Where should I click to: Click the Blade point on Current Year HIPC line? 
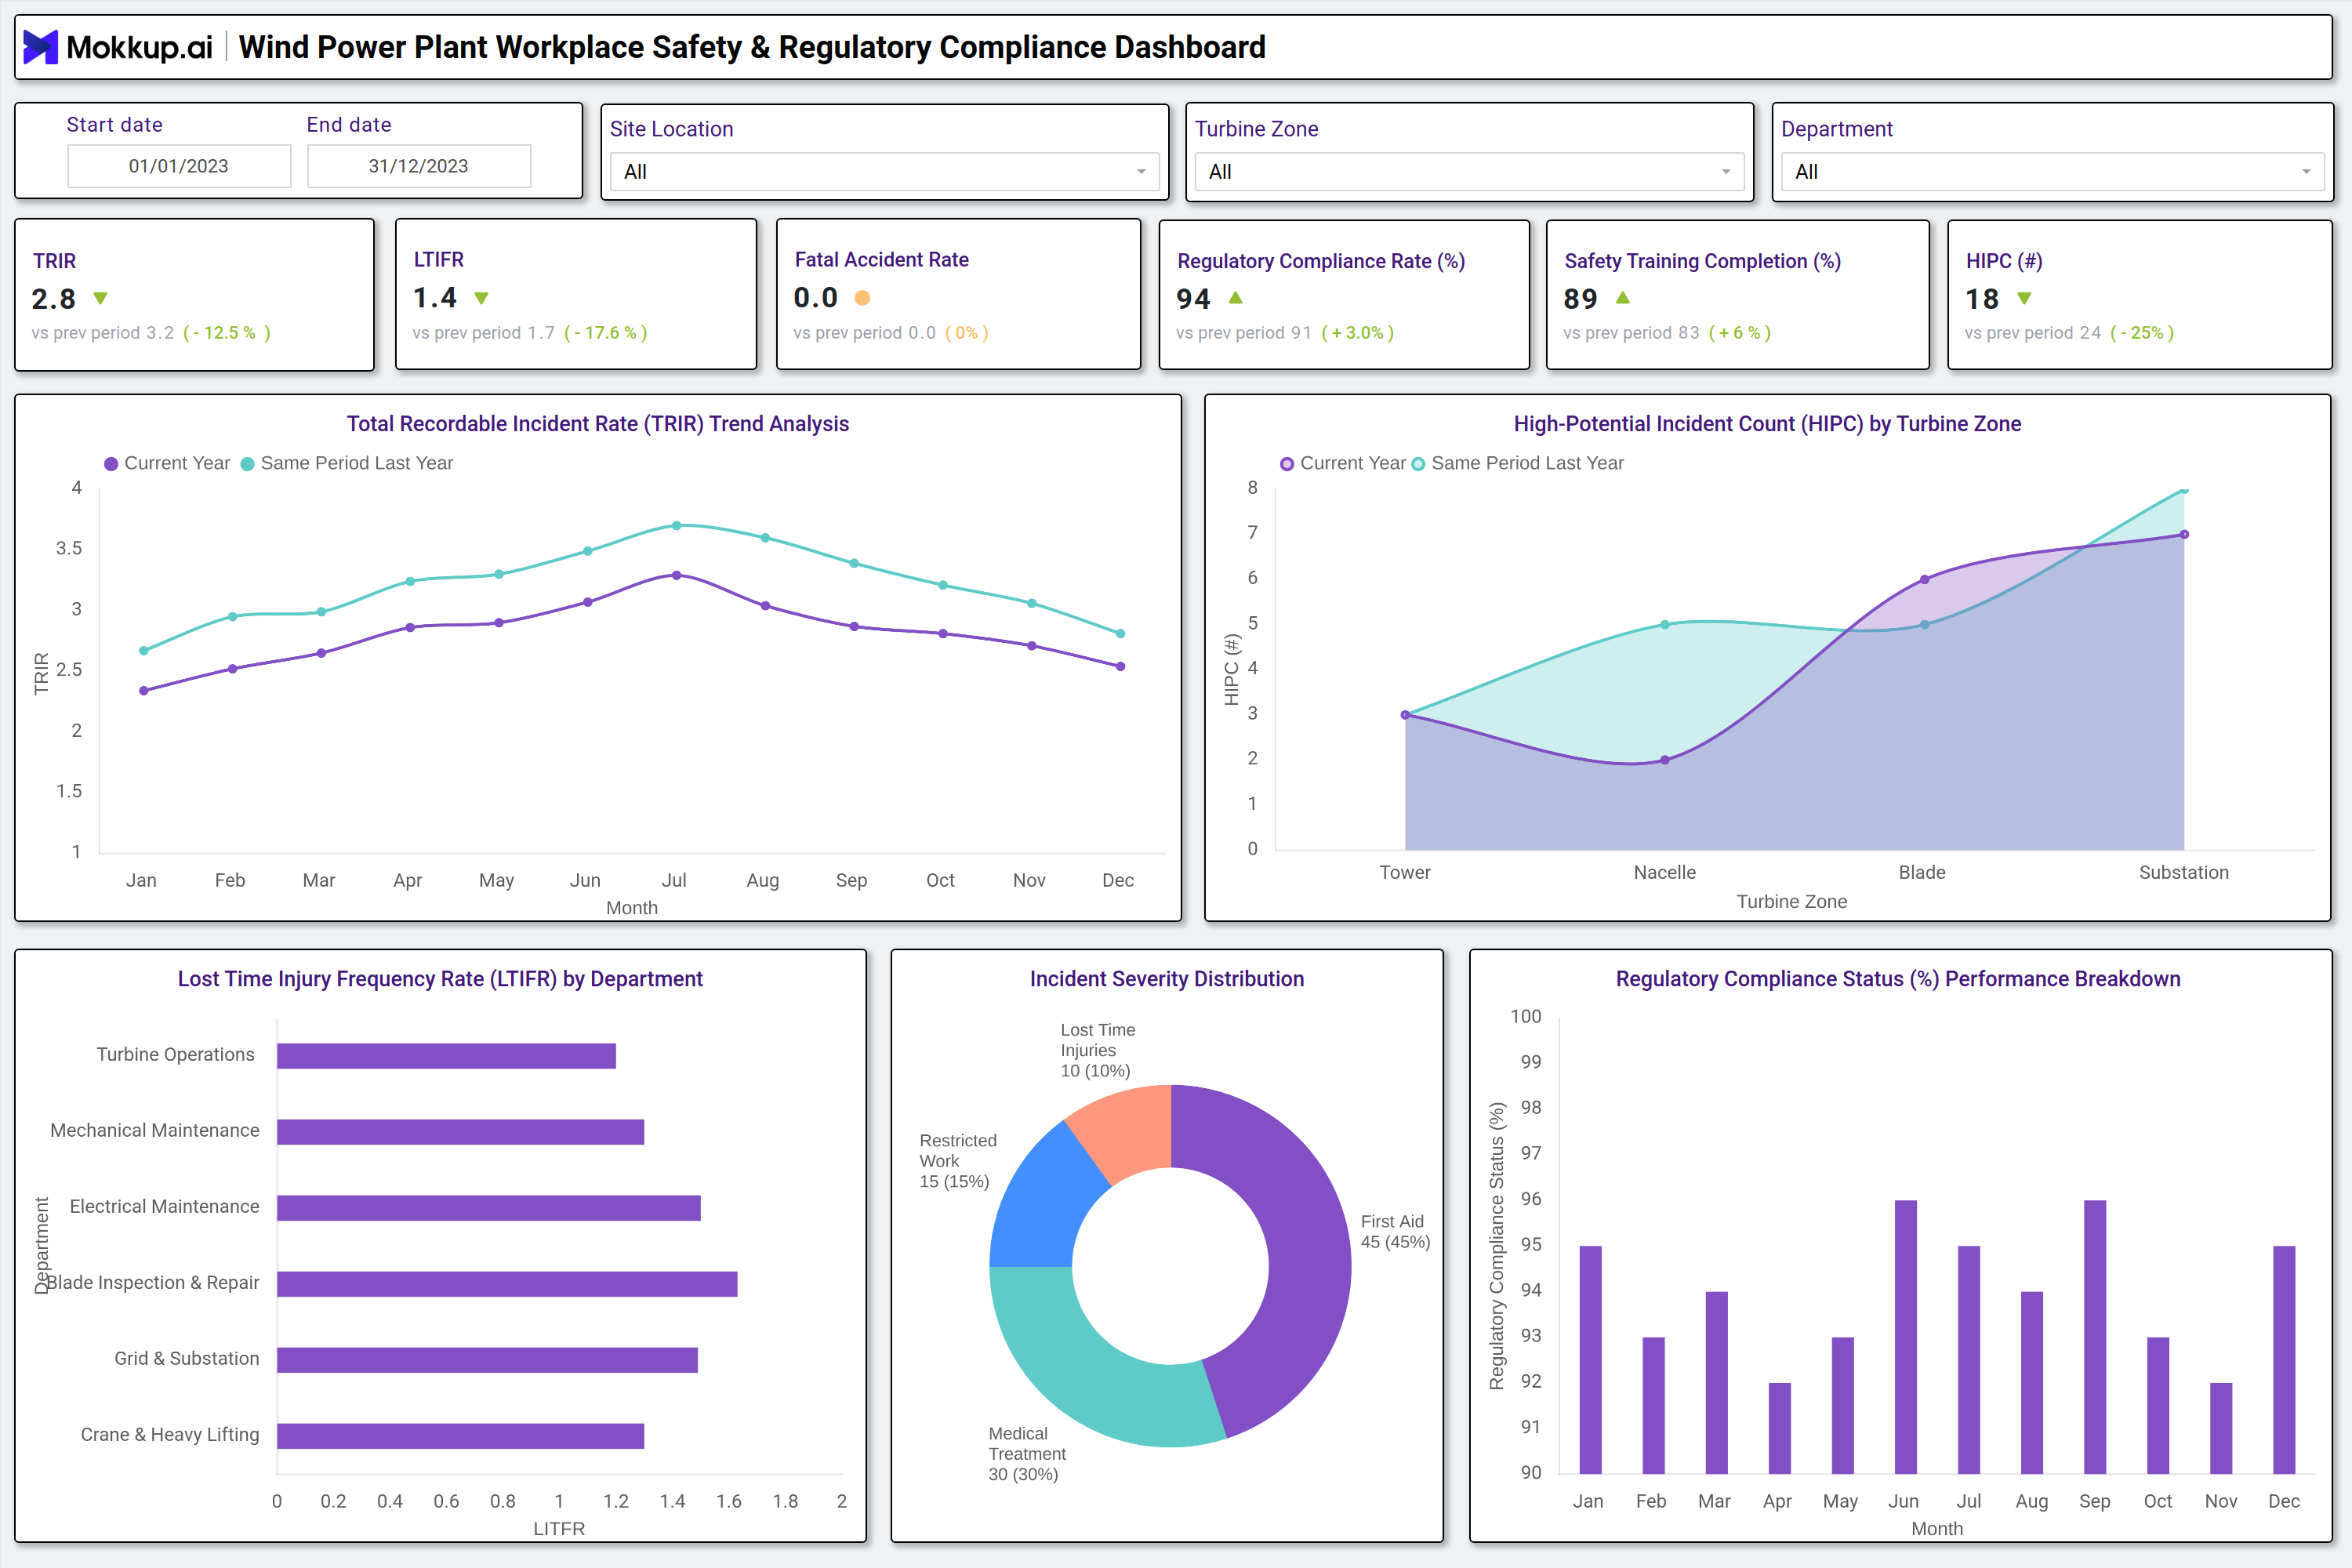[x=1924, y=579]
